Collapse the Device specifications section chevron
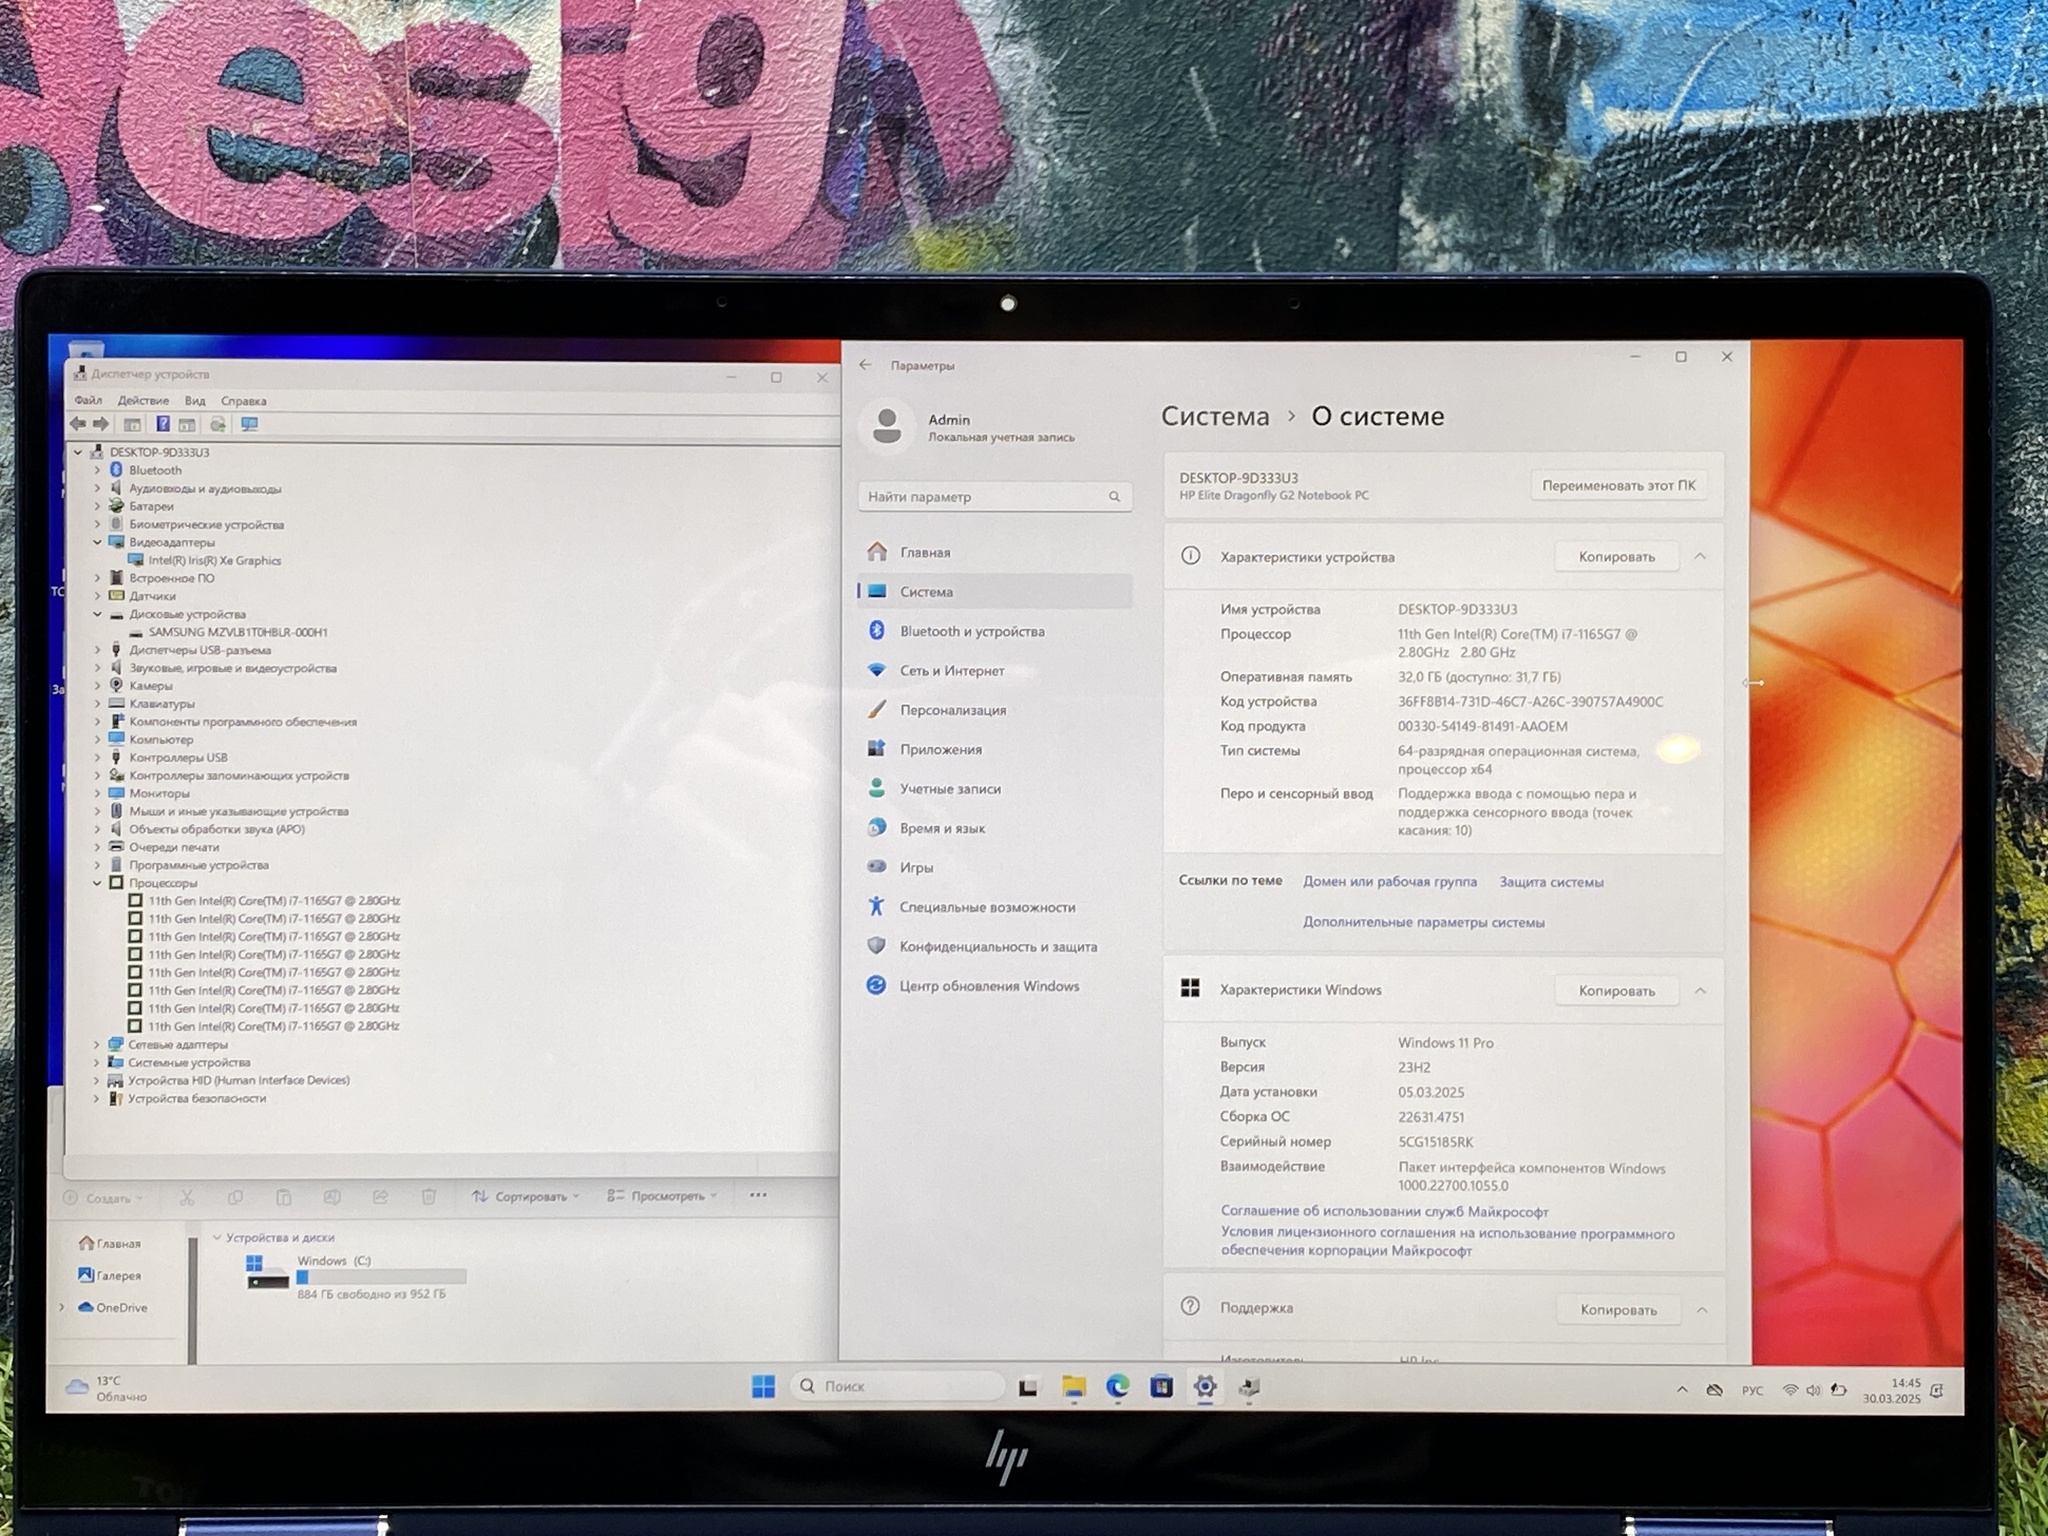 click(1700, 556)
